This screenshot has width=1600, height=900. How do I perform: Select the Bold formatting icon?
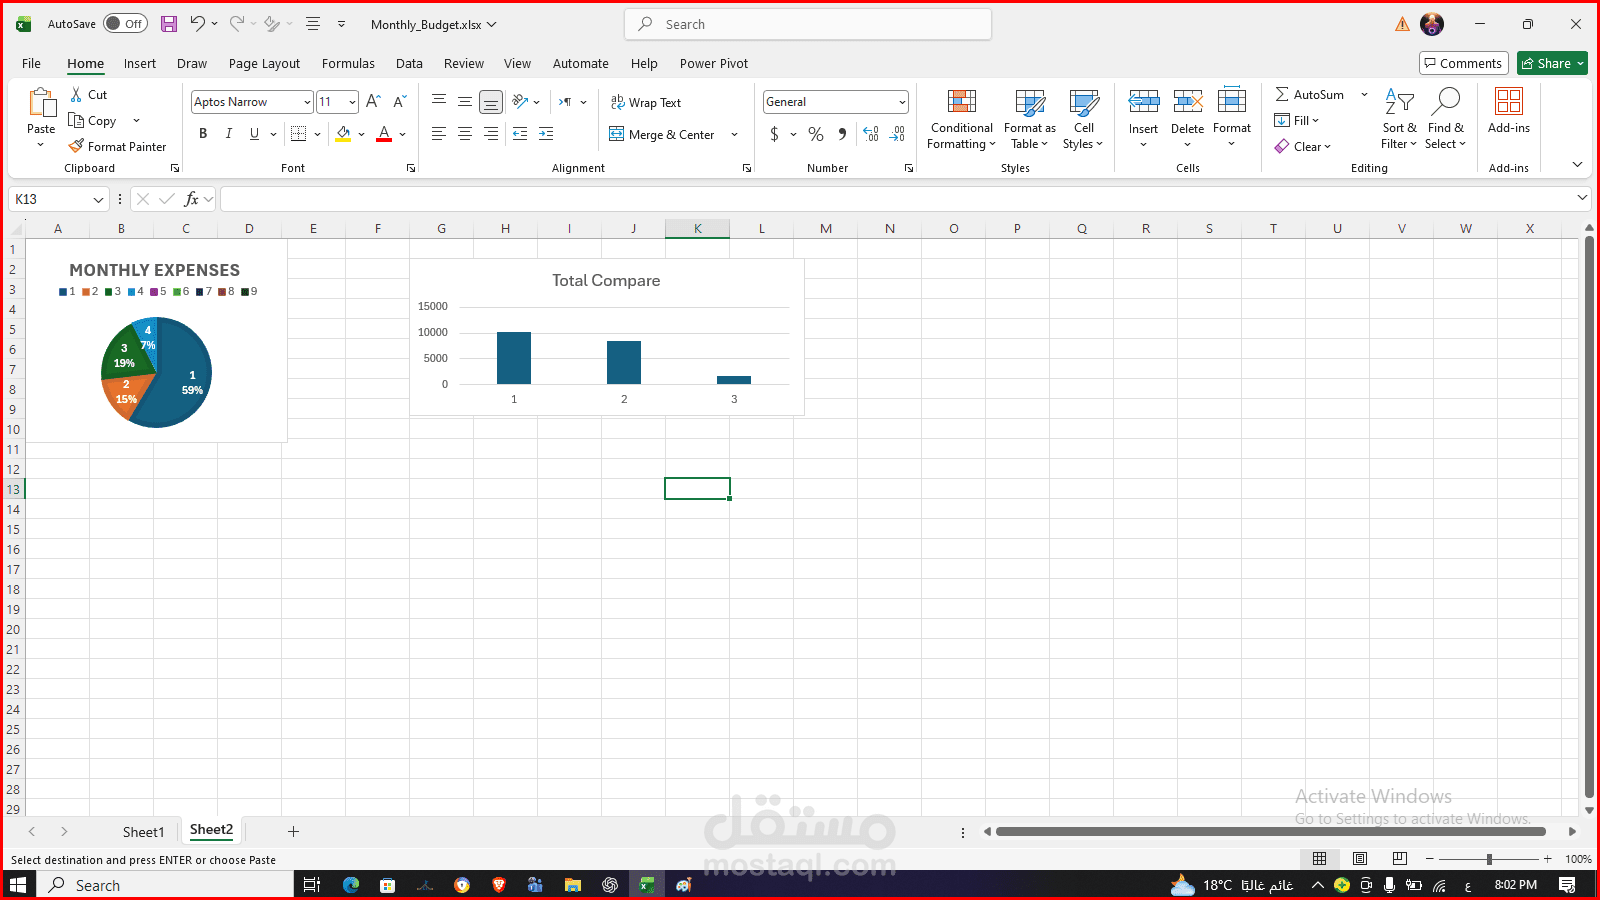[x=203, y=133]
